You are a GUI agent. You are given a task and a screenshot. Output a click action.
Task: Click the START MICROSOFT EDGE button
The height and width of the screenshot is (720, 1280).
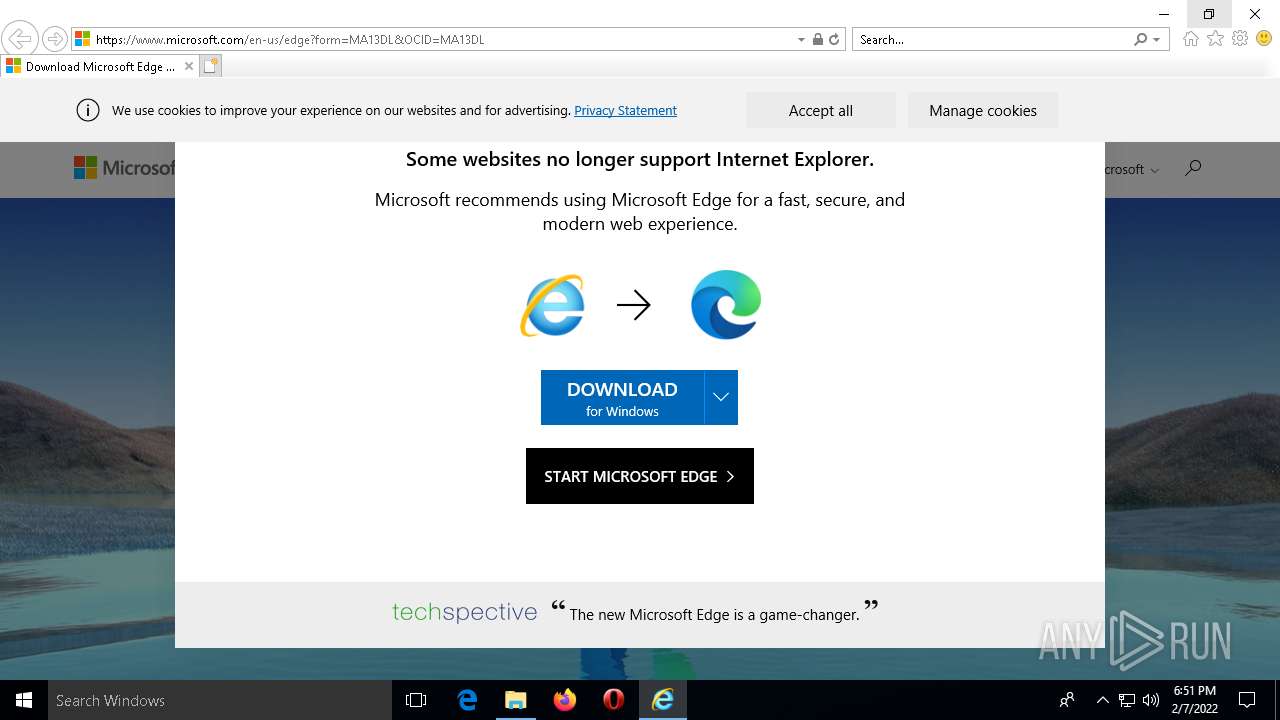tap(640, 476)
